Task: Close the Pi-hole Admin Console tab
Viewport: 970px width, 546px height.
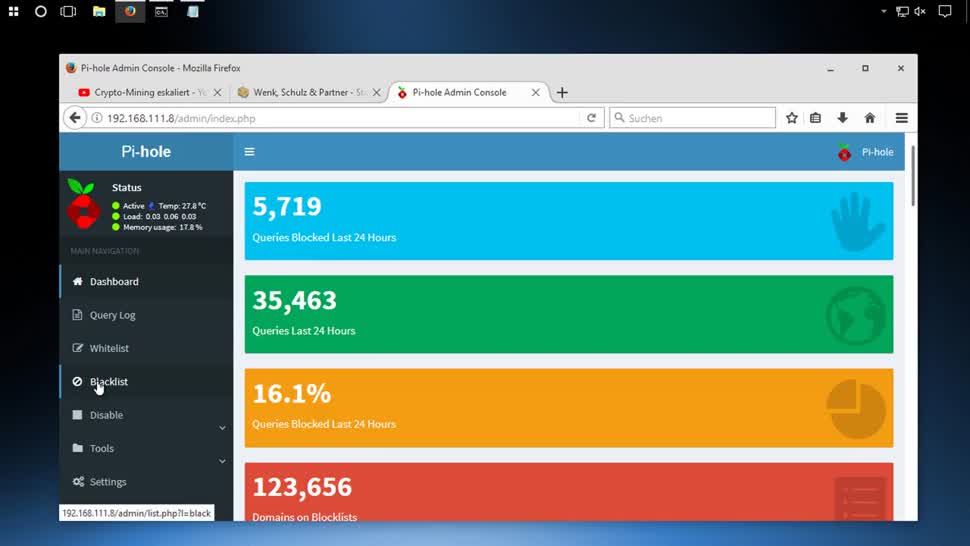Action: click(536, 92)
